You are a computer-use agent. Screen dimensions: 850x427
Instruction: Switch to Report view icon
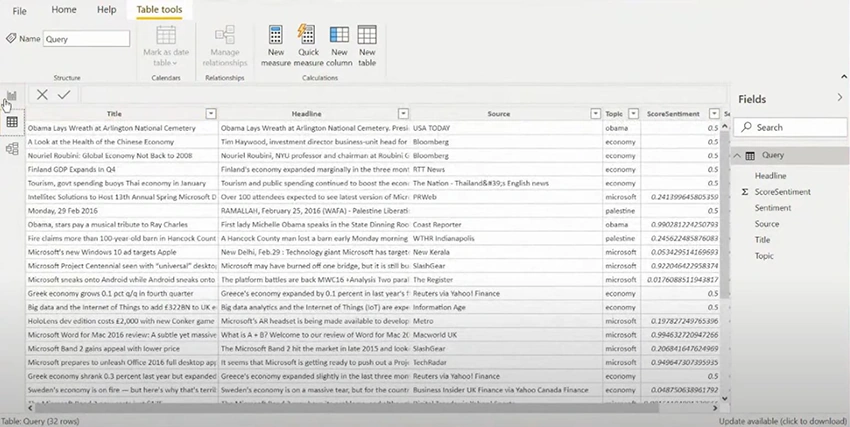click(x=12, y=96)
